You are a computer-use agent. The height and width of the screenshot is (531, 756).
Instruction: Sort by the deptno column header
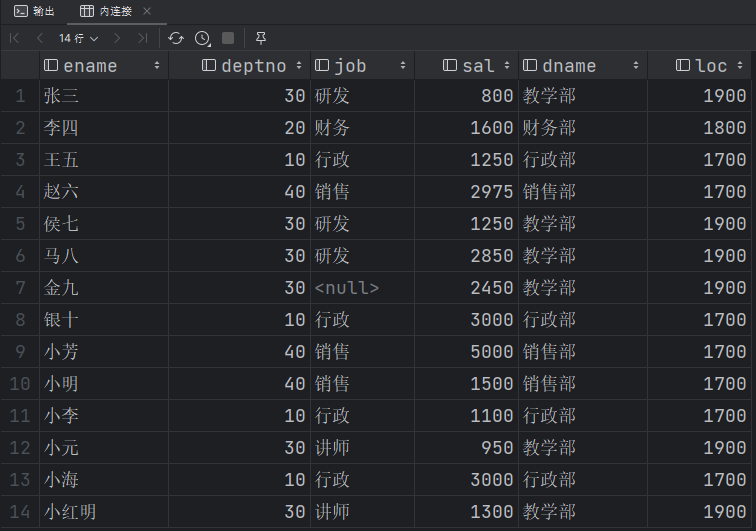point(240,66)
